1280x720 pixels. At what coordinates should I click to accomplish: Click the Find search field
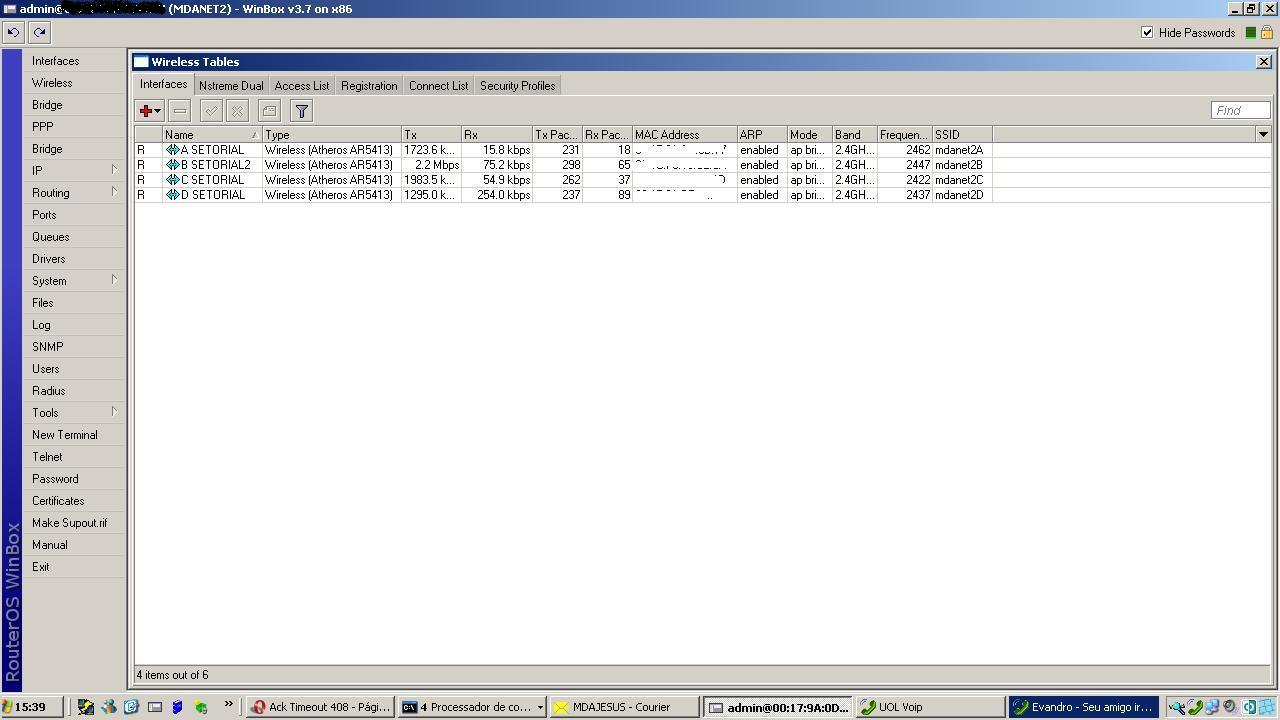coord(1240,110)
